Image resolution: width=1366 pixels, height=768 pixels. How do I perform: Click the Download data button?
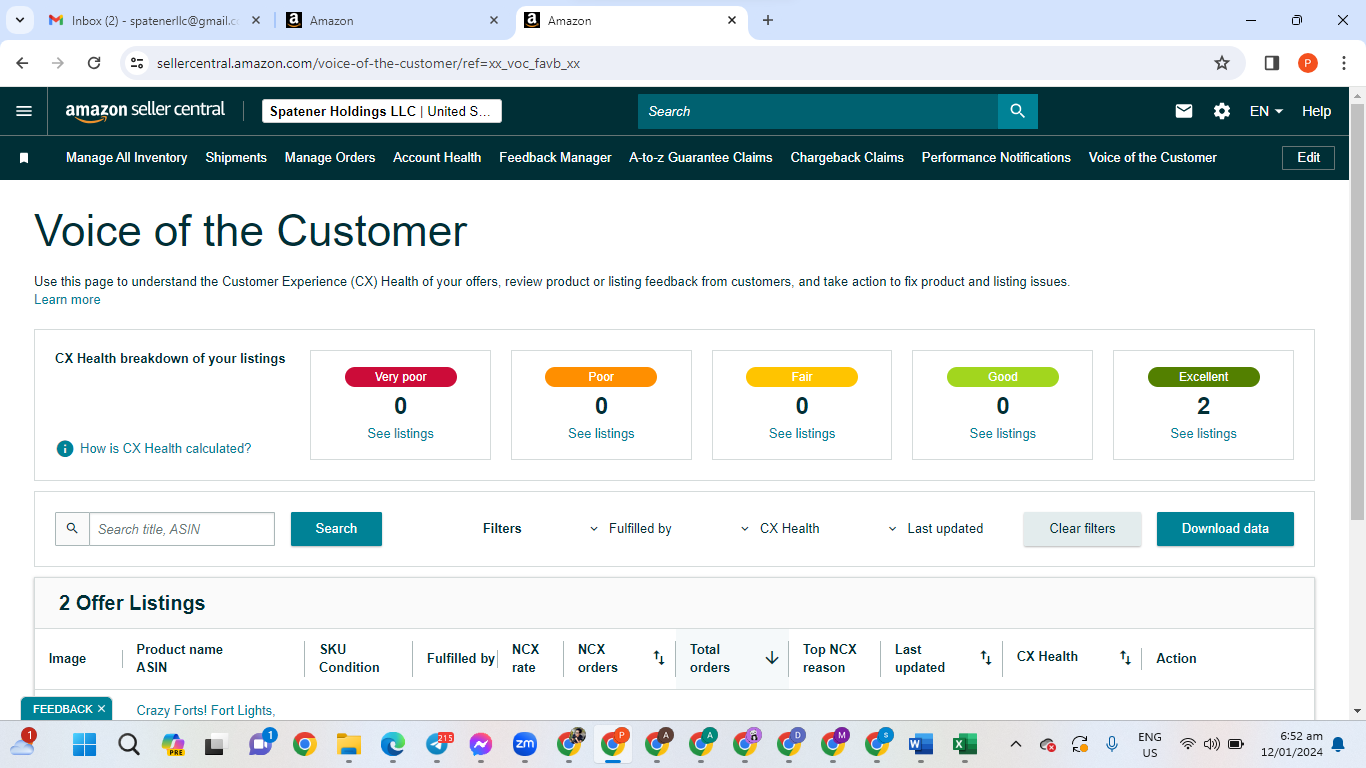click(1225, 529)
